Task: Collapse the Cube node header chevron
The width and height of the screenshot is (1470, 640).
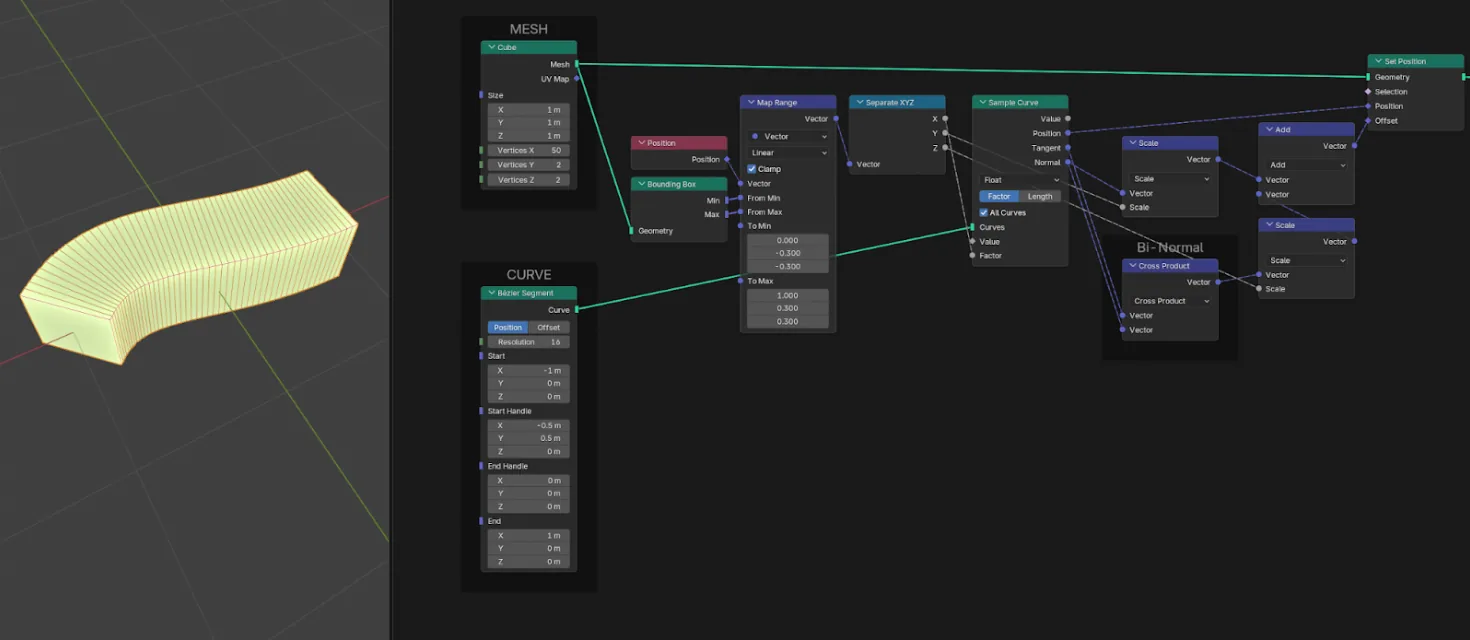Action: point(491,47)
